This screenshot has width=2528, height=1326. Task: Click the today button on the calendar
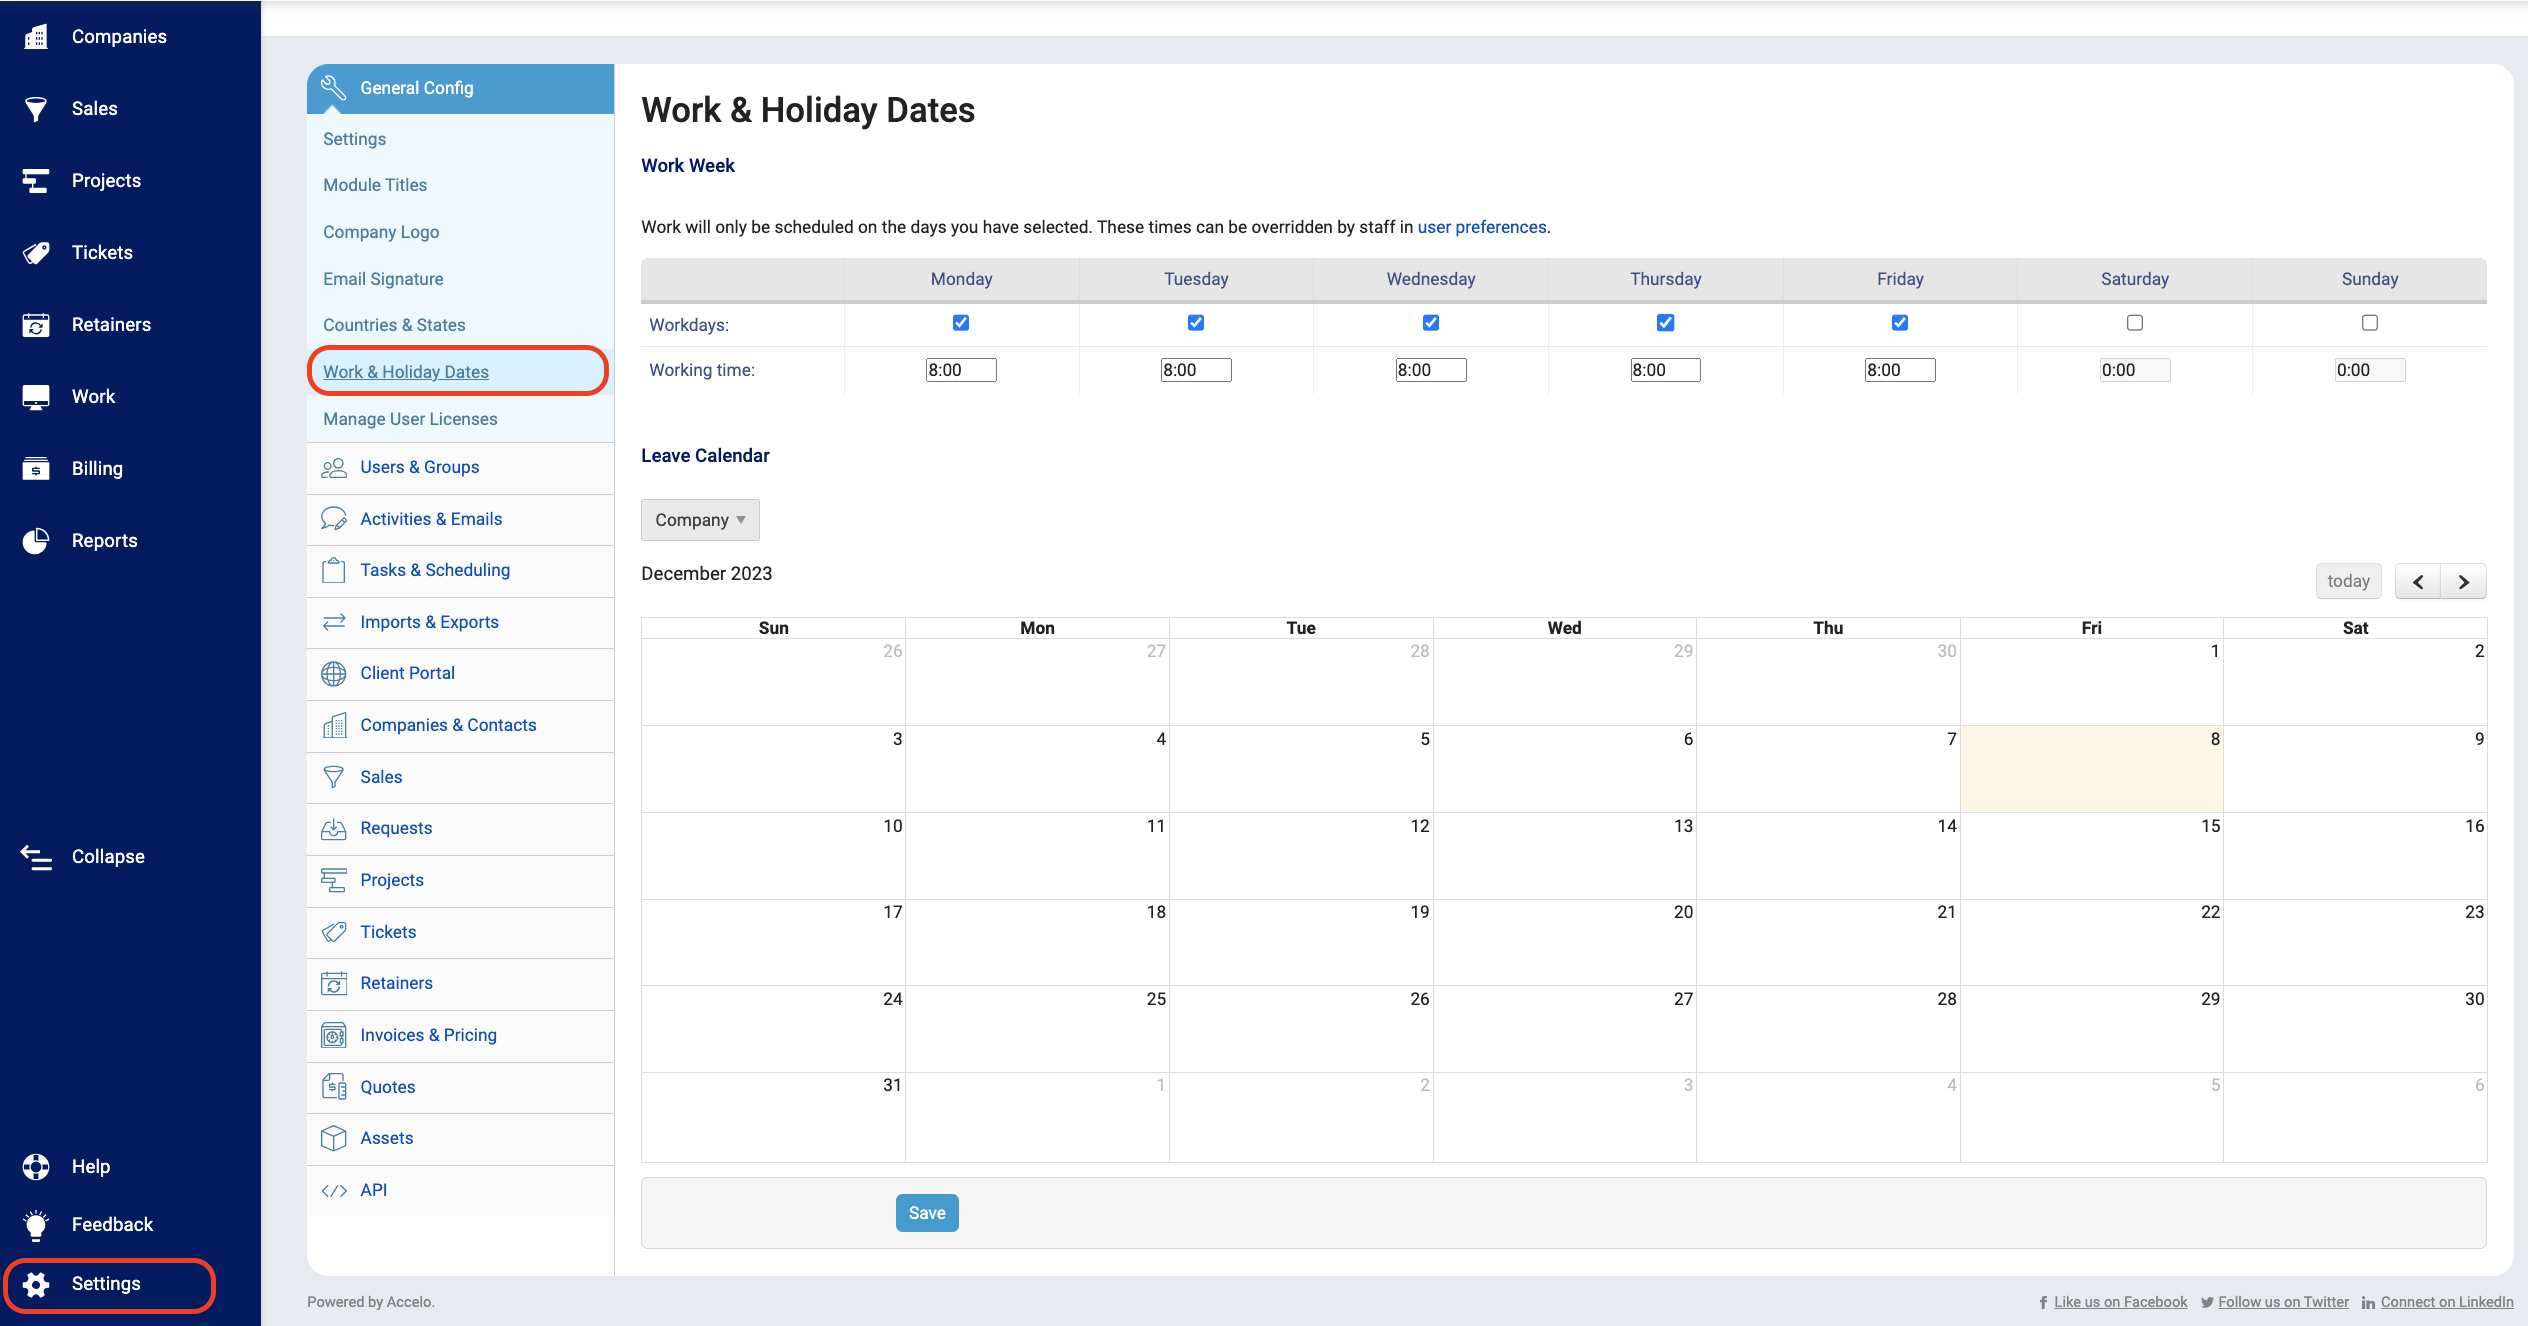pos(2349,582)
